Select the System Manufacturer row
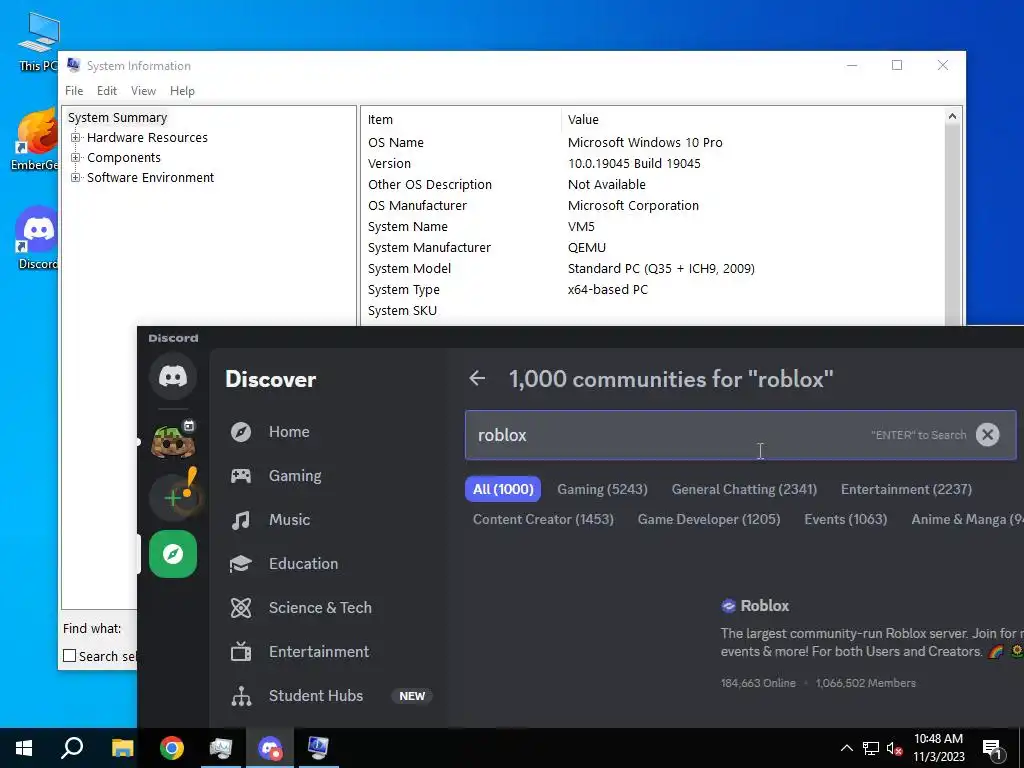The height and width of the screenshot is (768, 1024). click(653, 248)
